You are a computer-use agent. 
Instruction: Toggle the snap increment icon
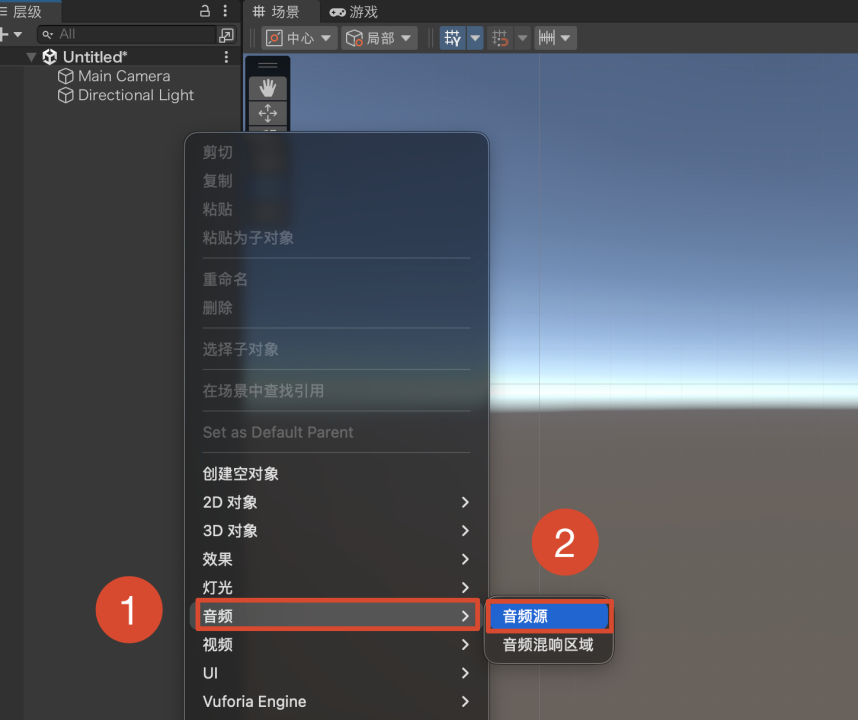500,38
